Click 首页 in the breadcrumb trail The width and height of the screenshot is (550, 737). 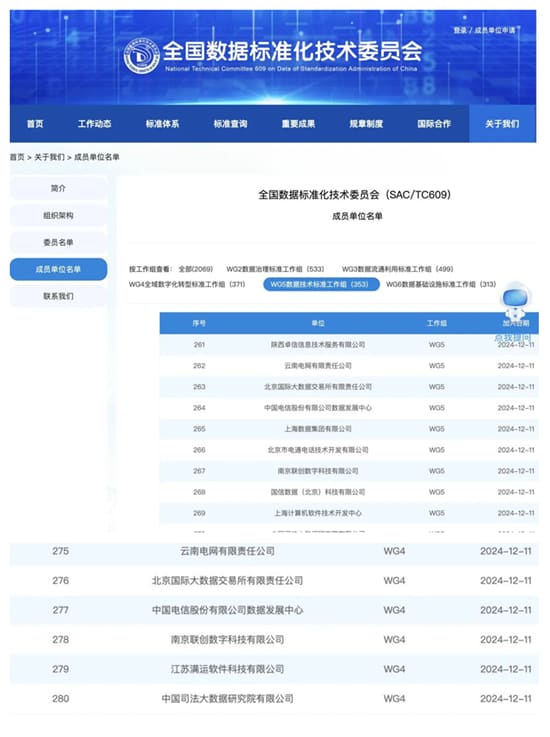[x=17, y=157]
